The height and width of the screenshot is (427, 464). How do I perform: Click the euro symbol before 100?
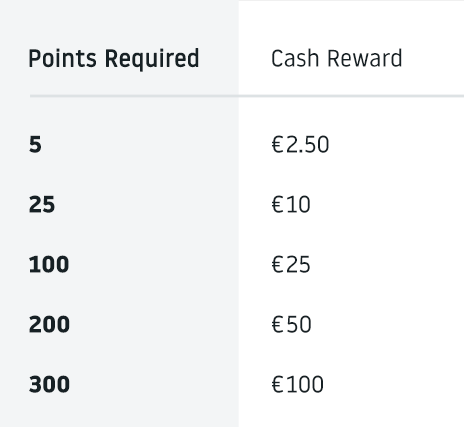click(x=278, y=385)
